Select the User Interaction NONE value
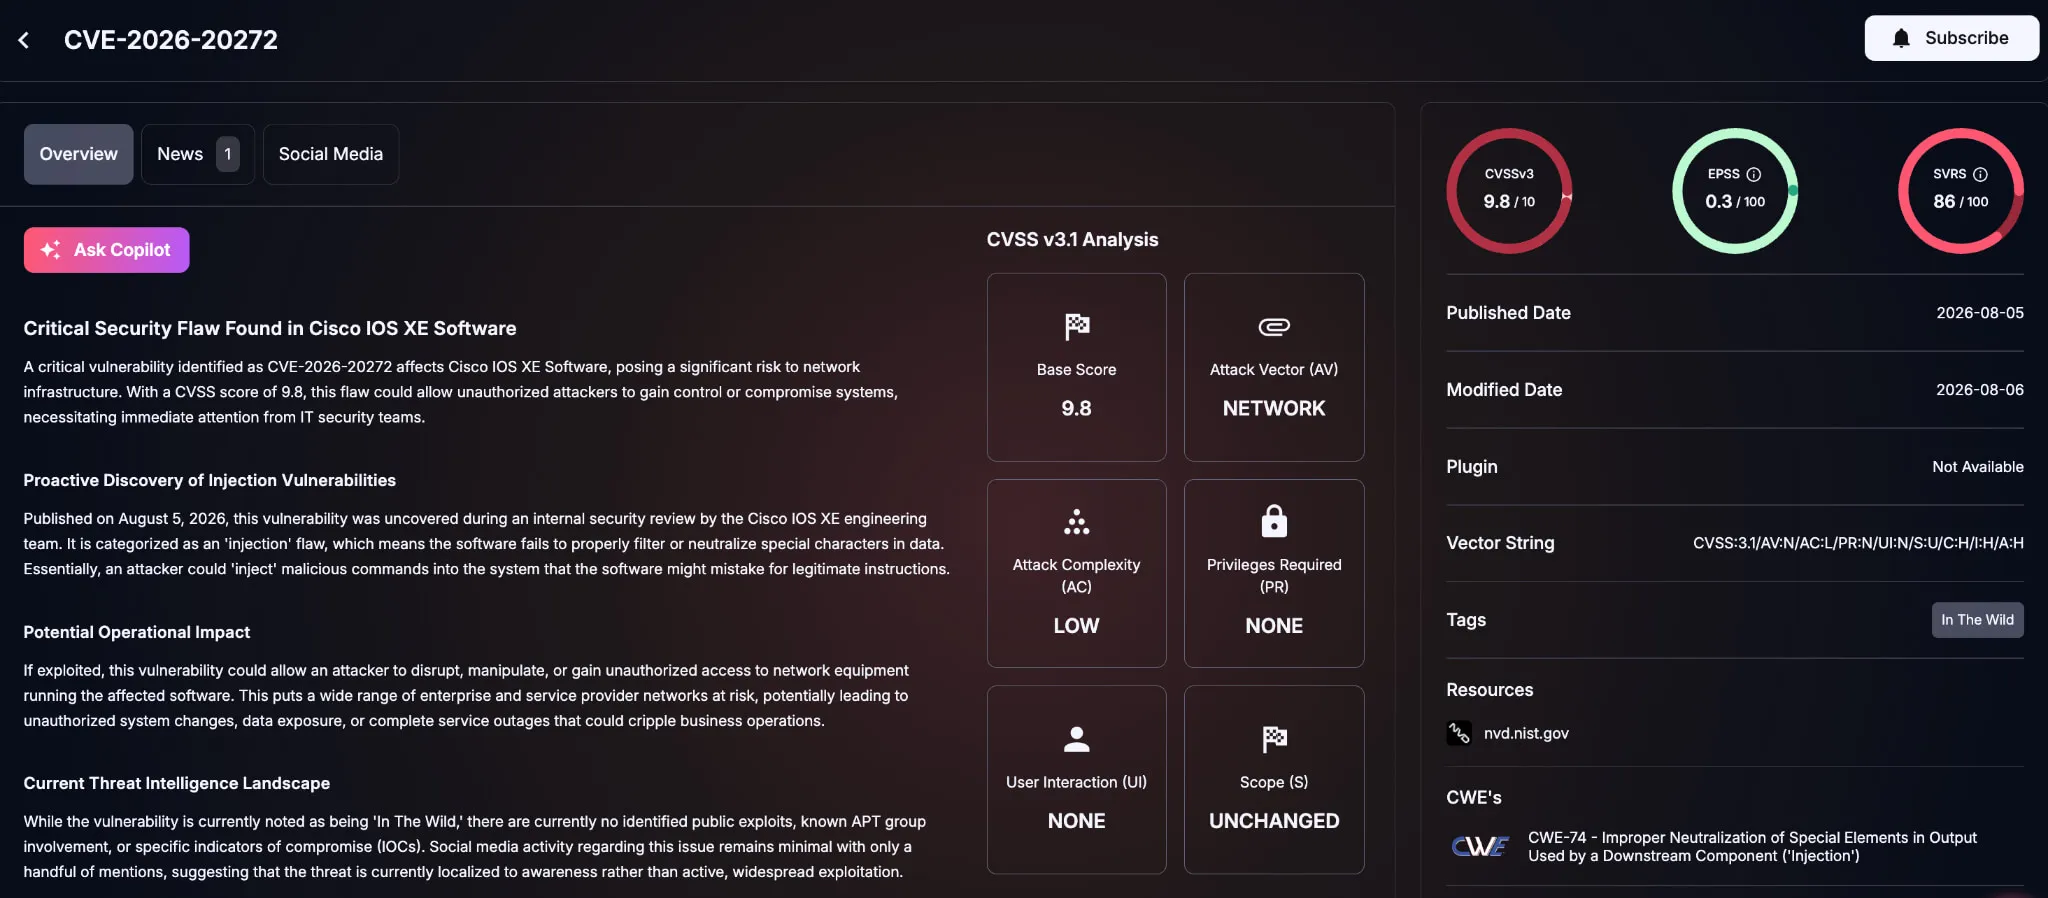Viewport: 2048px width, 898px height. click(1076, 821)
